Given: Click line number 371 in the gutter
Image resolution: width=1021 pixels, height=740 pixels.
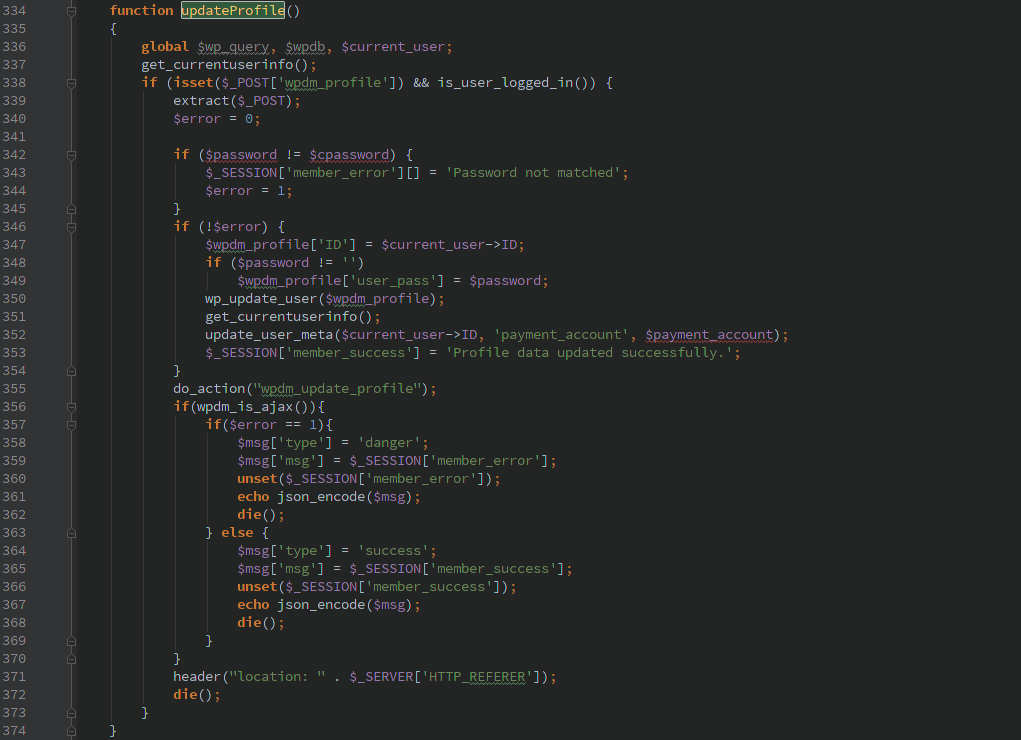Looking at the screenshot, I should point(14,677).
